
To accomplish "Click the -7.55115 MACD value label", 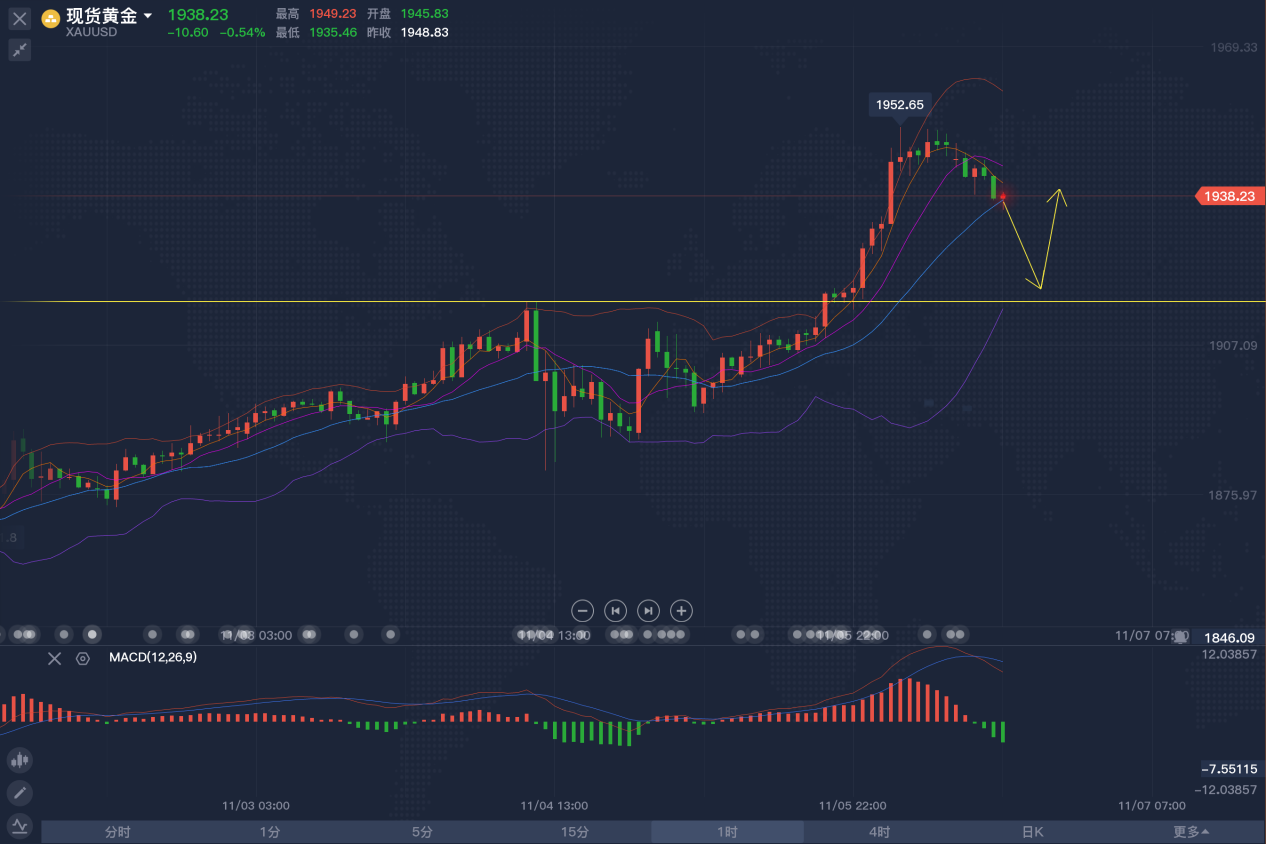I will click(x=1229, y=769).
